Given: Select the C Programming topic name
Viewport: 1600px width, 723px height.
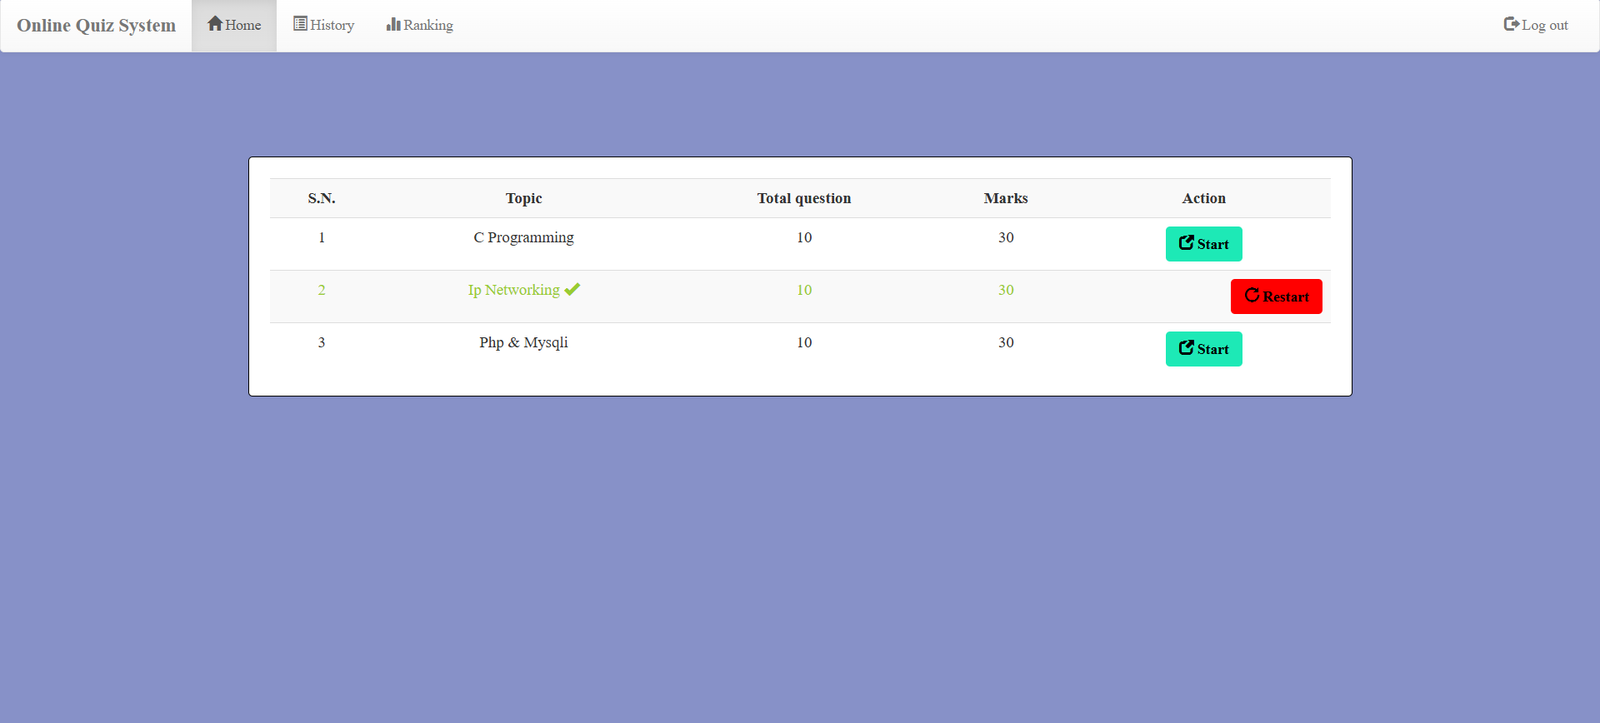Looking at the screenshot, I should (x=523, y=238).
